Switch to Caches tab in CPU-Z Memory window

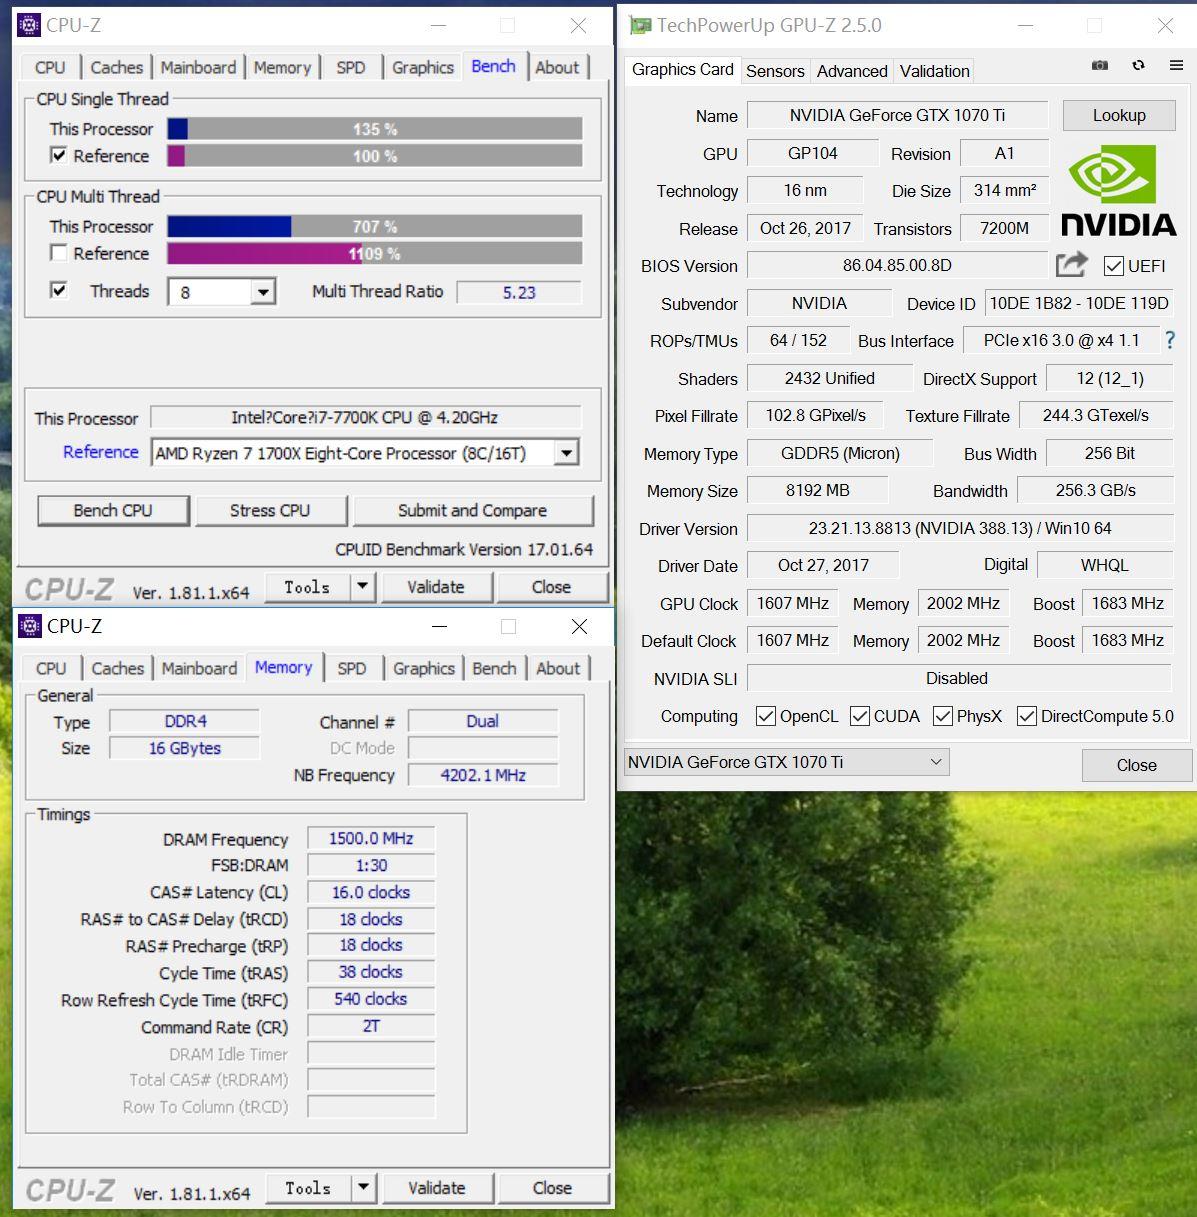(118, 668)
